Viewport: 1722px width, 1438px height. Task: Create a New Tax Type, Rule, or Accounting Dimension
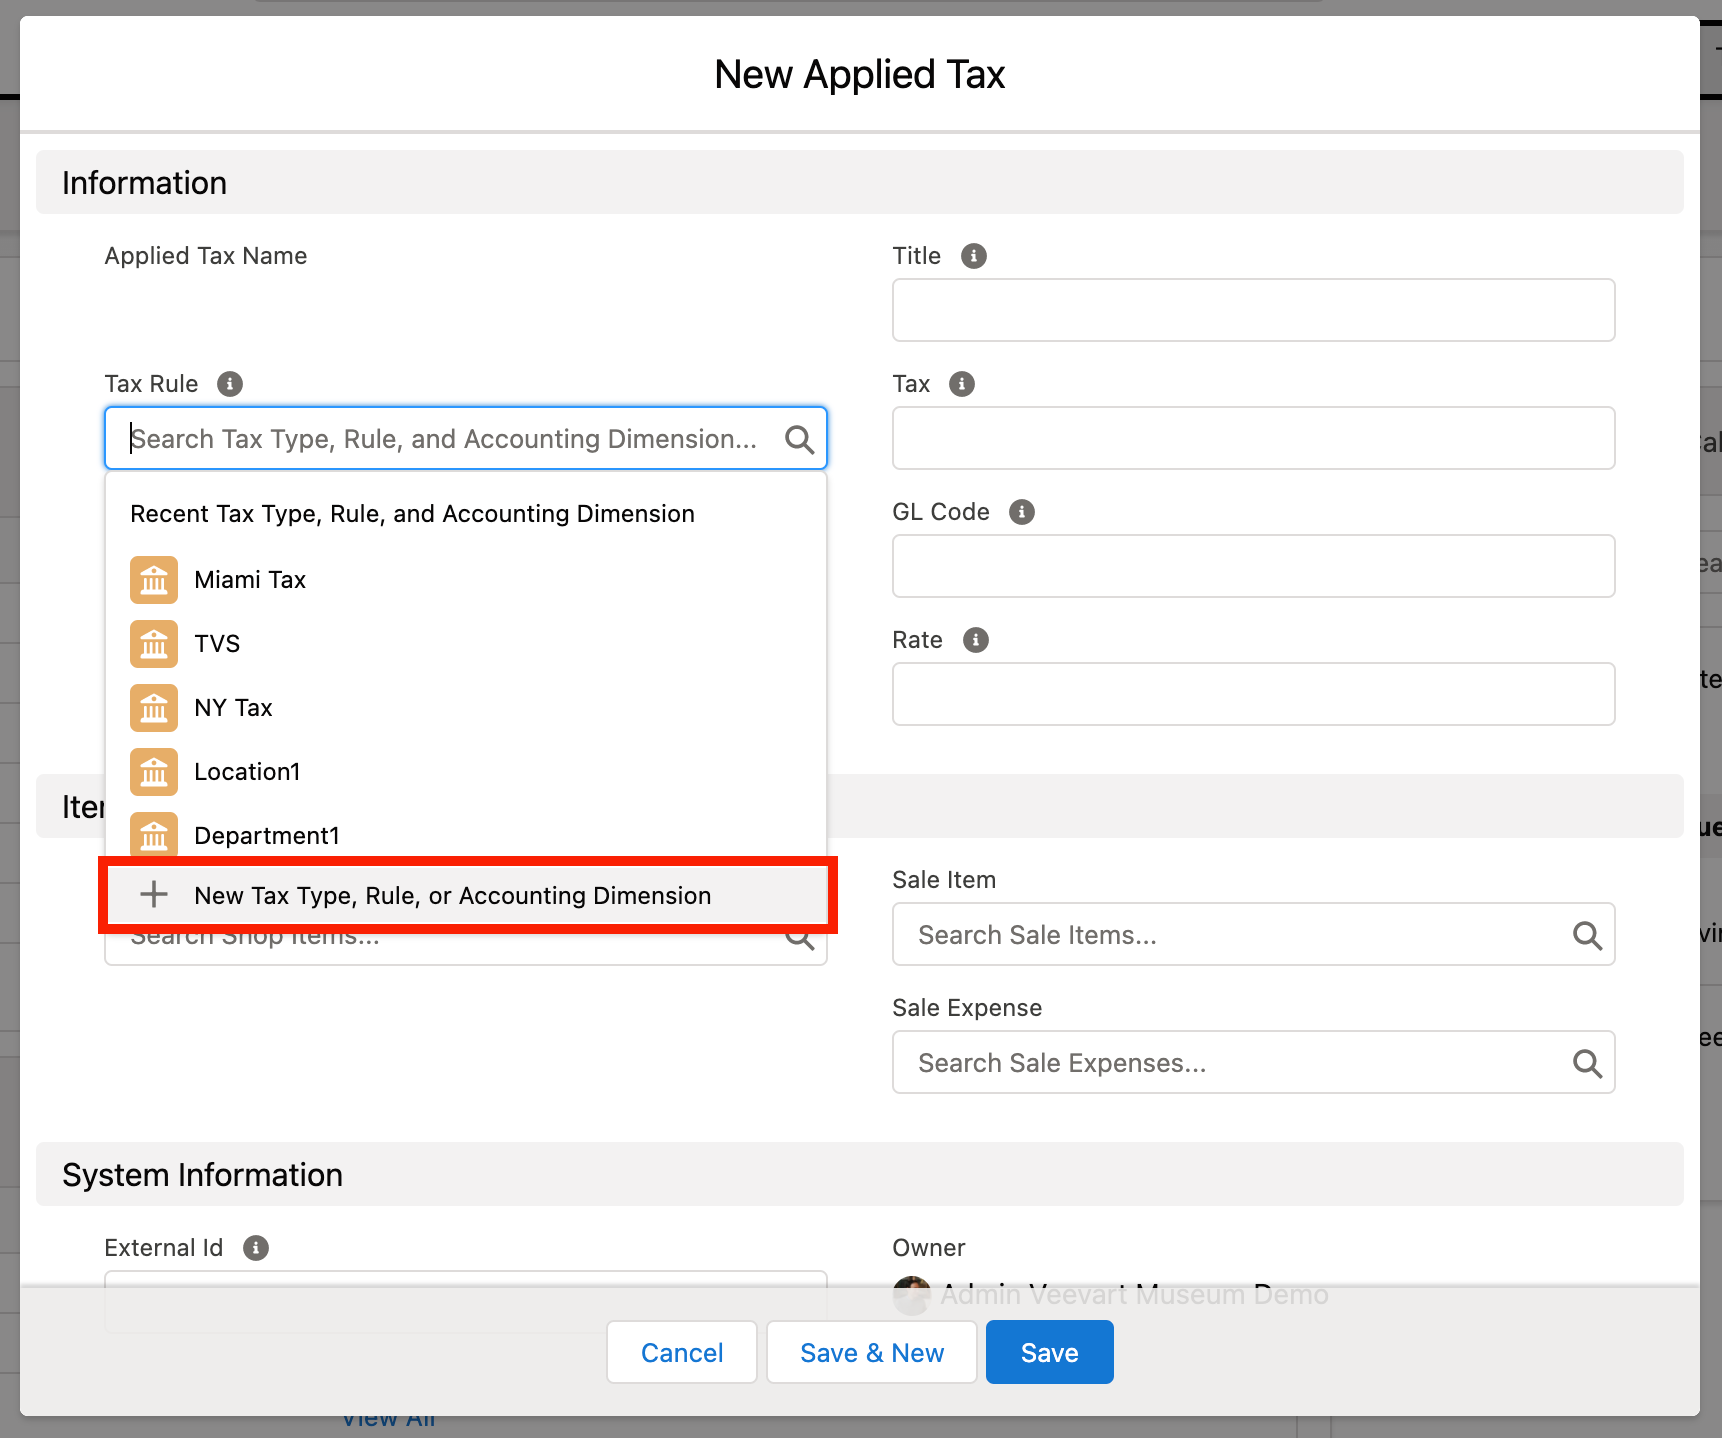coord(453,895)
